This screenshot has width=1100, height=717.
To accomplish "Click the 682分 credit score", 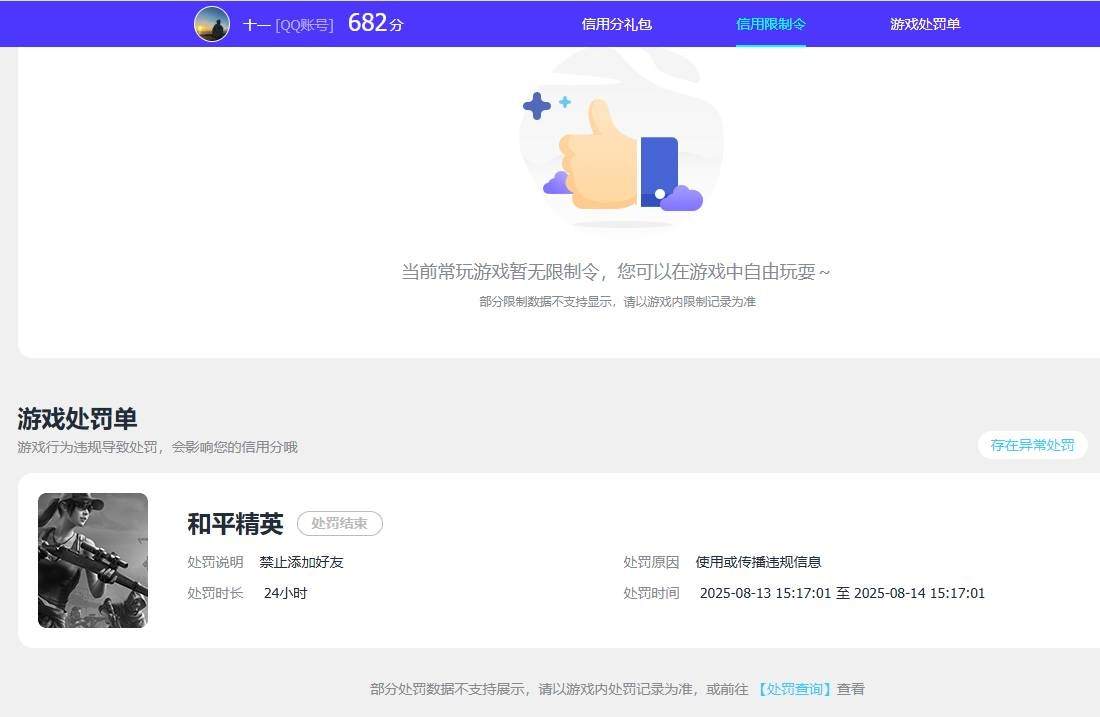I will pyautogui.click(x=375, y=23).
